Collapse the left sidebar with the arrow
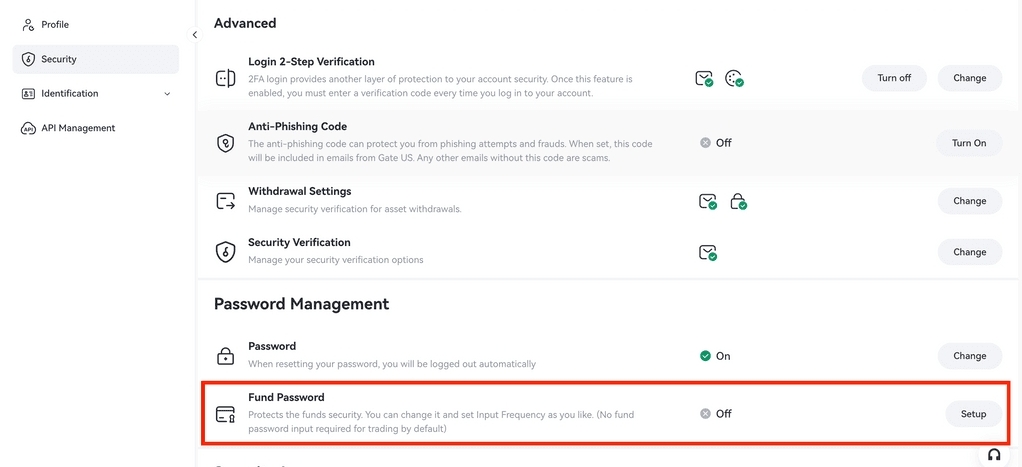Viewport: 1022px width, 467px height. tap(195, 35)
